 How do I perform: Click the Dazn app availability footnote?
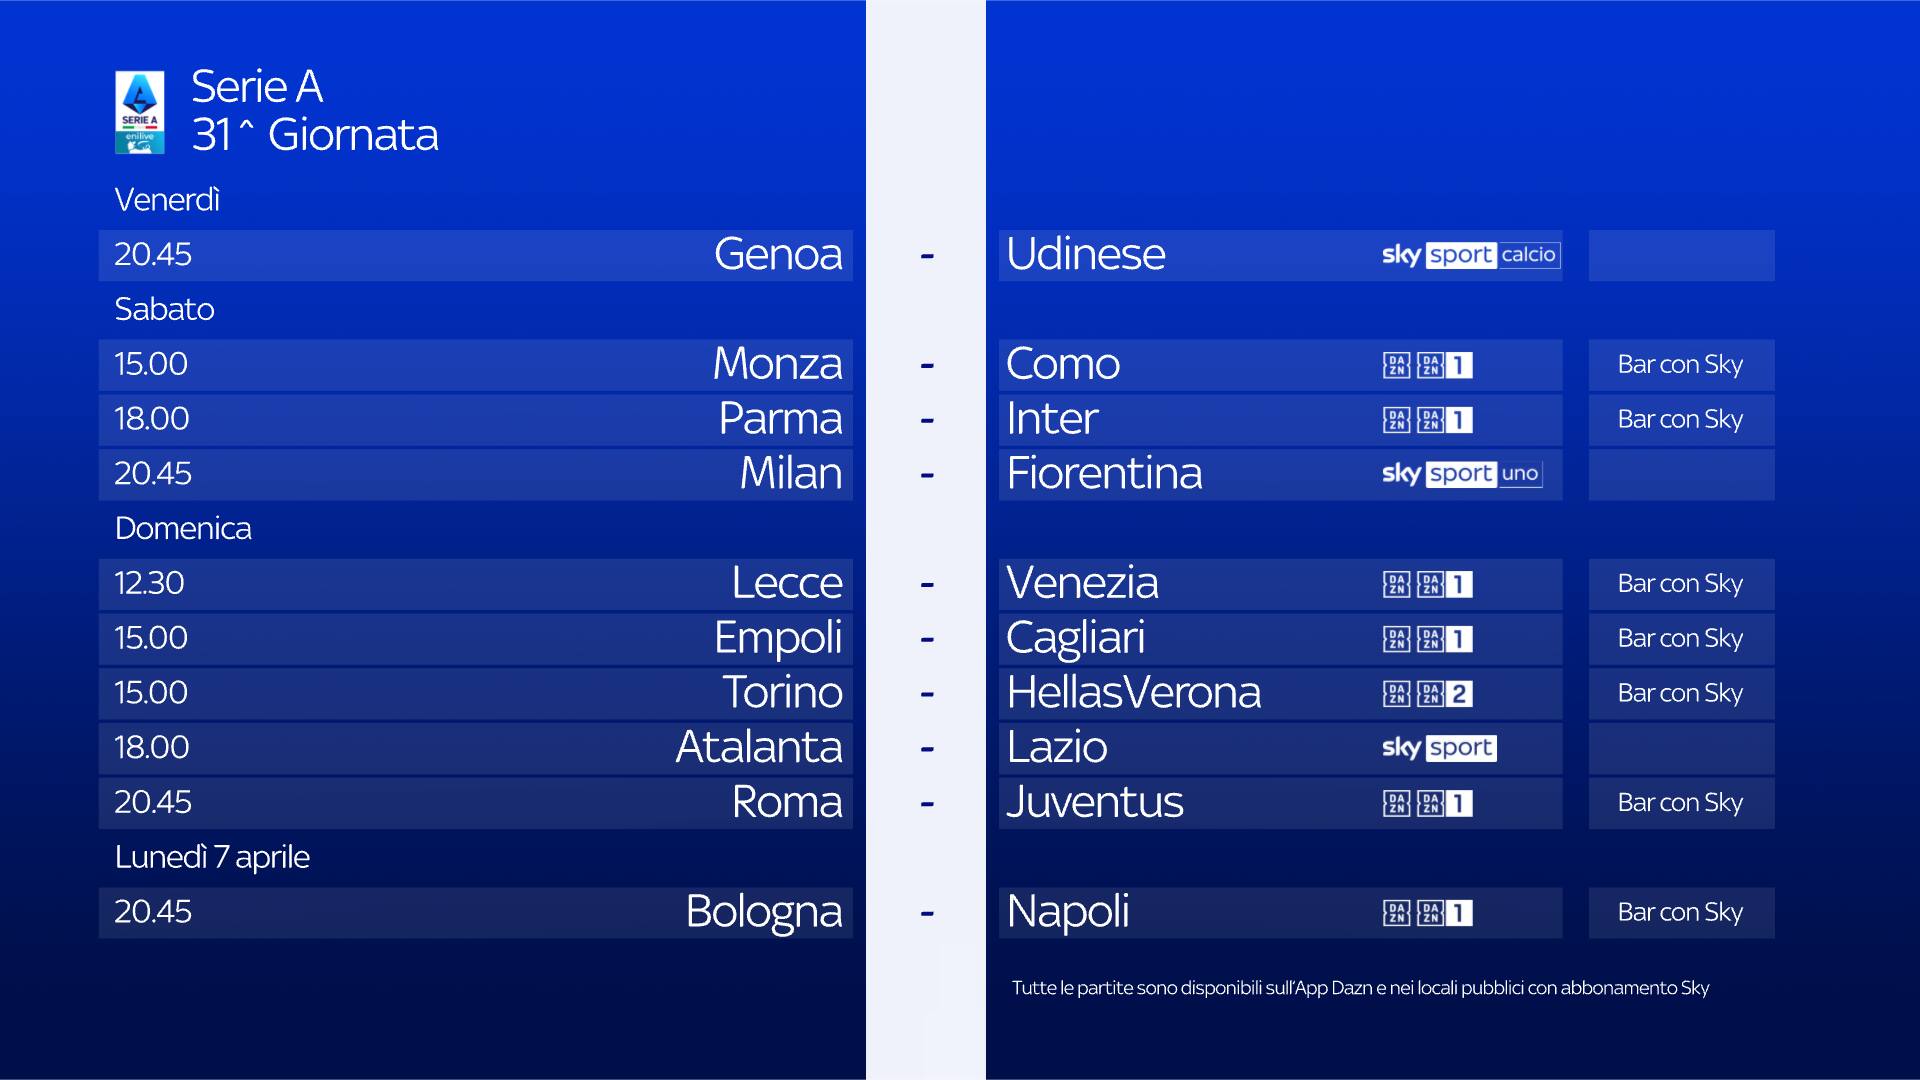pos(1360,988)
